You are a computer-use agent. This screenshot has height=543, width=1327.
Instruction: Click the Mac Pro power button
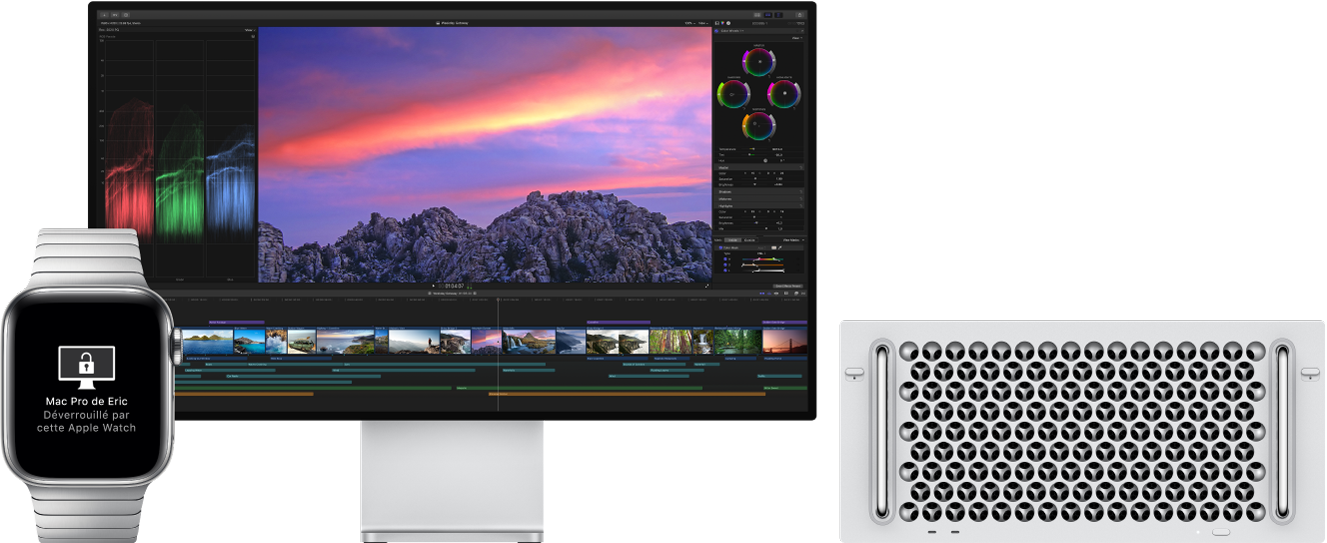pos(1219,530)
